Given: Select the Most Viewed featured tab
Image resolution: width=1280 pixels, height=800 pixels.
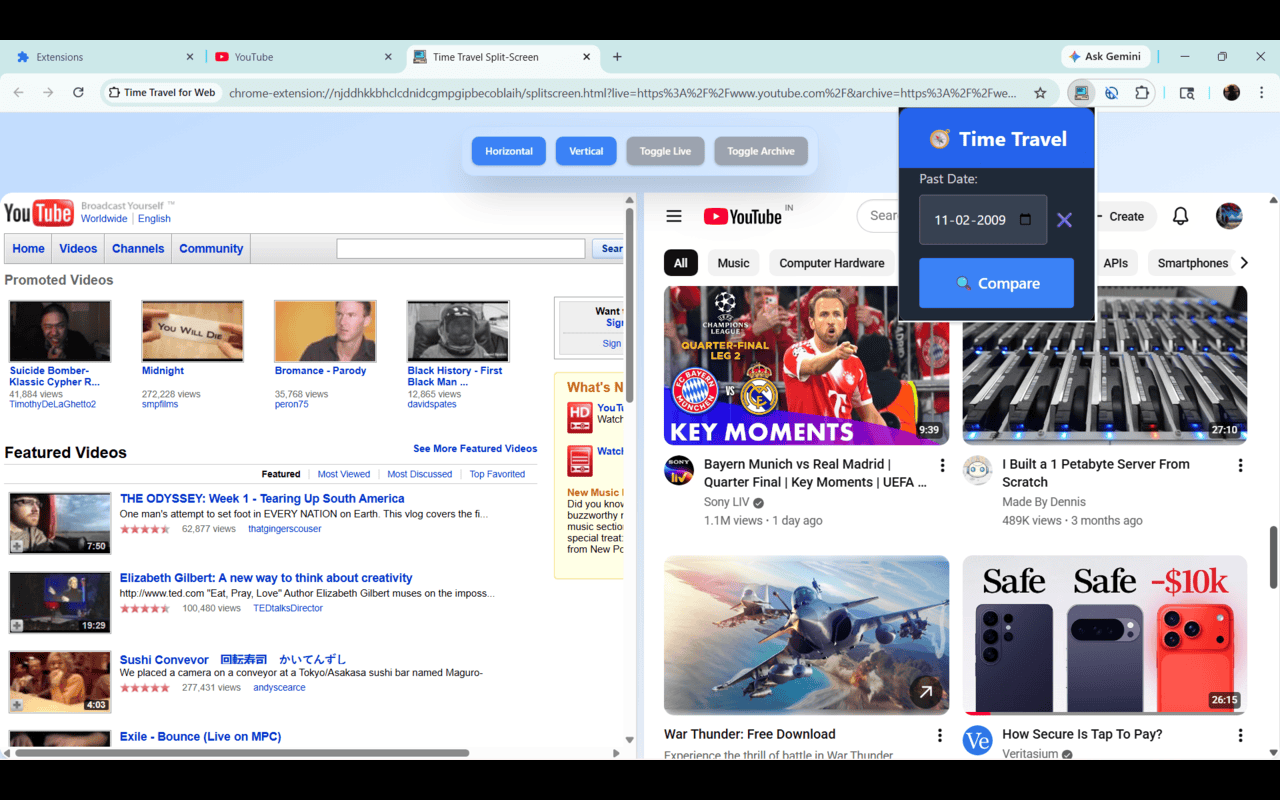Looking at the screenshot, I should 344,474.
